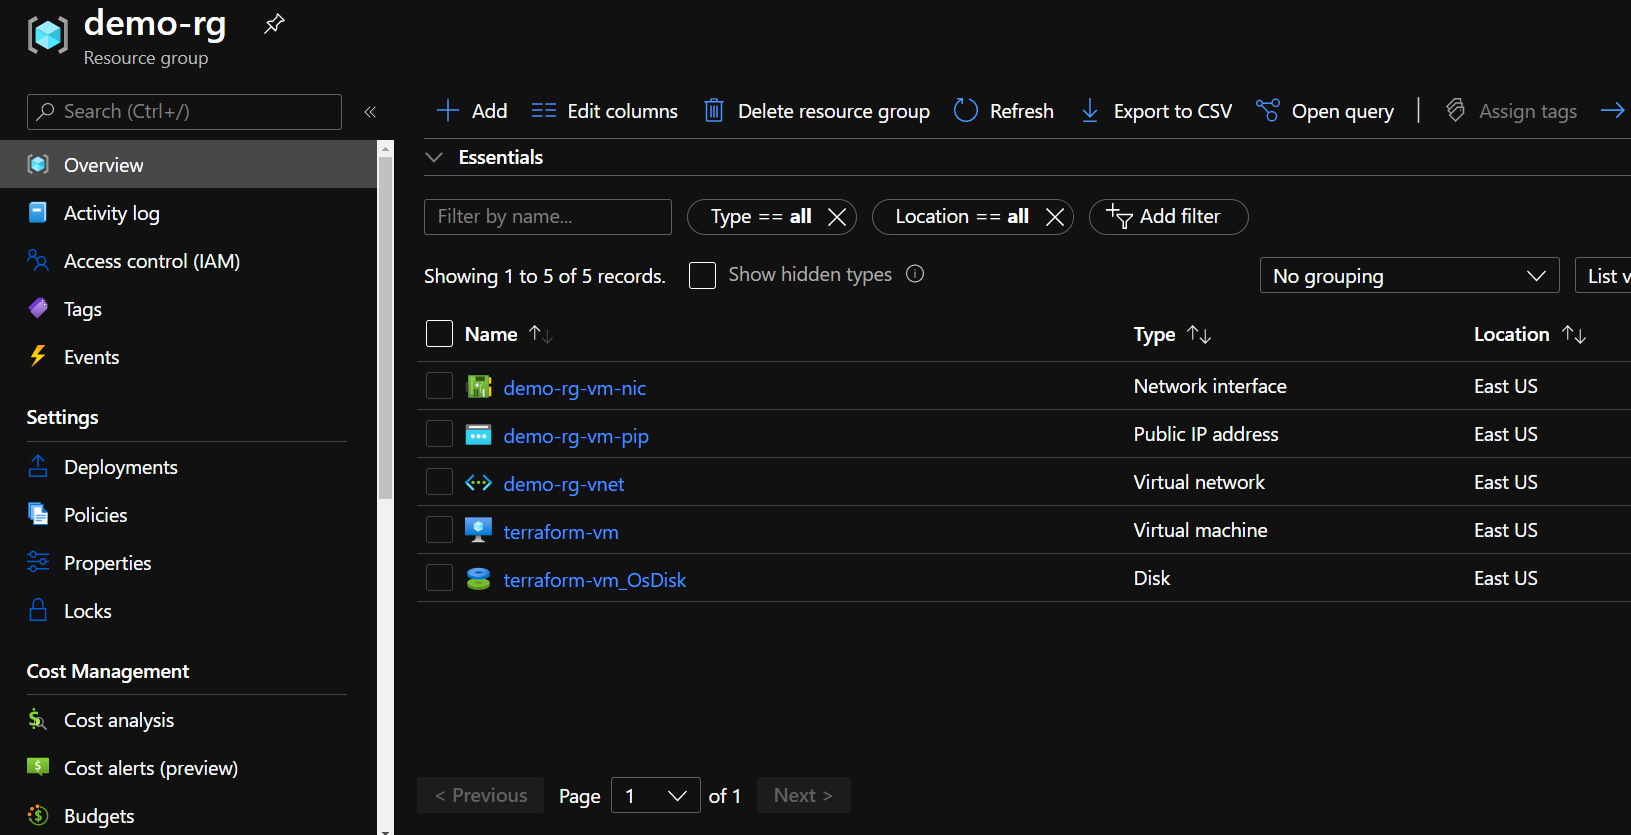Click the Delete resource group trash icon
The width and height of the screenshot is (1631, 835).
pyautogui.click(x=713, y=110)
